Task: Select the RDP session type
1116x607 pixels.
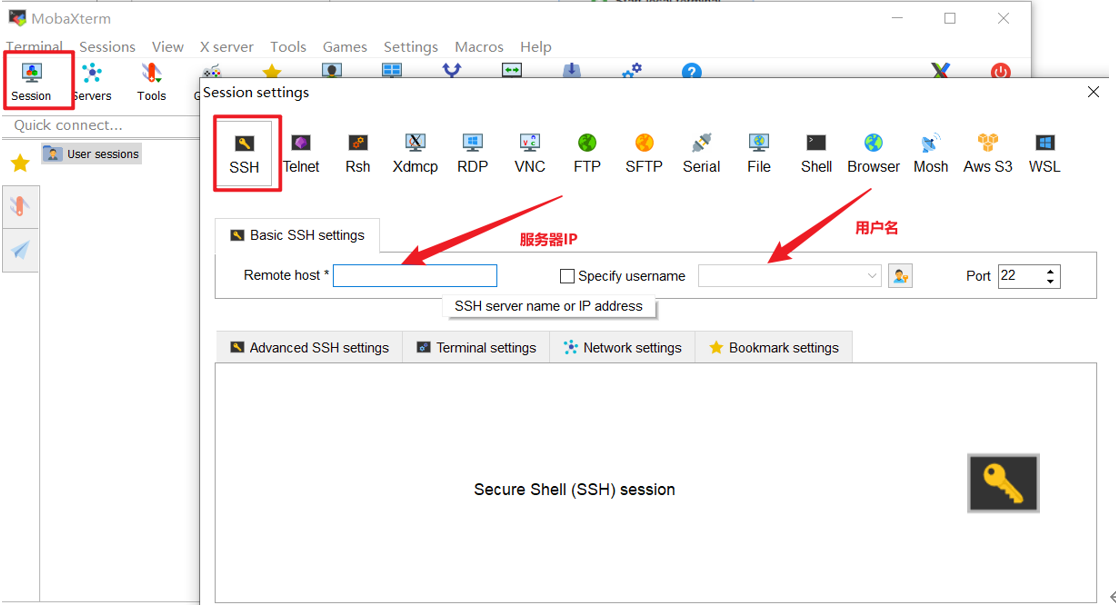Action: (473, 153)
